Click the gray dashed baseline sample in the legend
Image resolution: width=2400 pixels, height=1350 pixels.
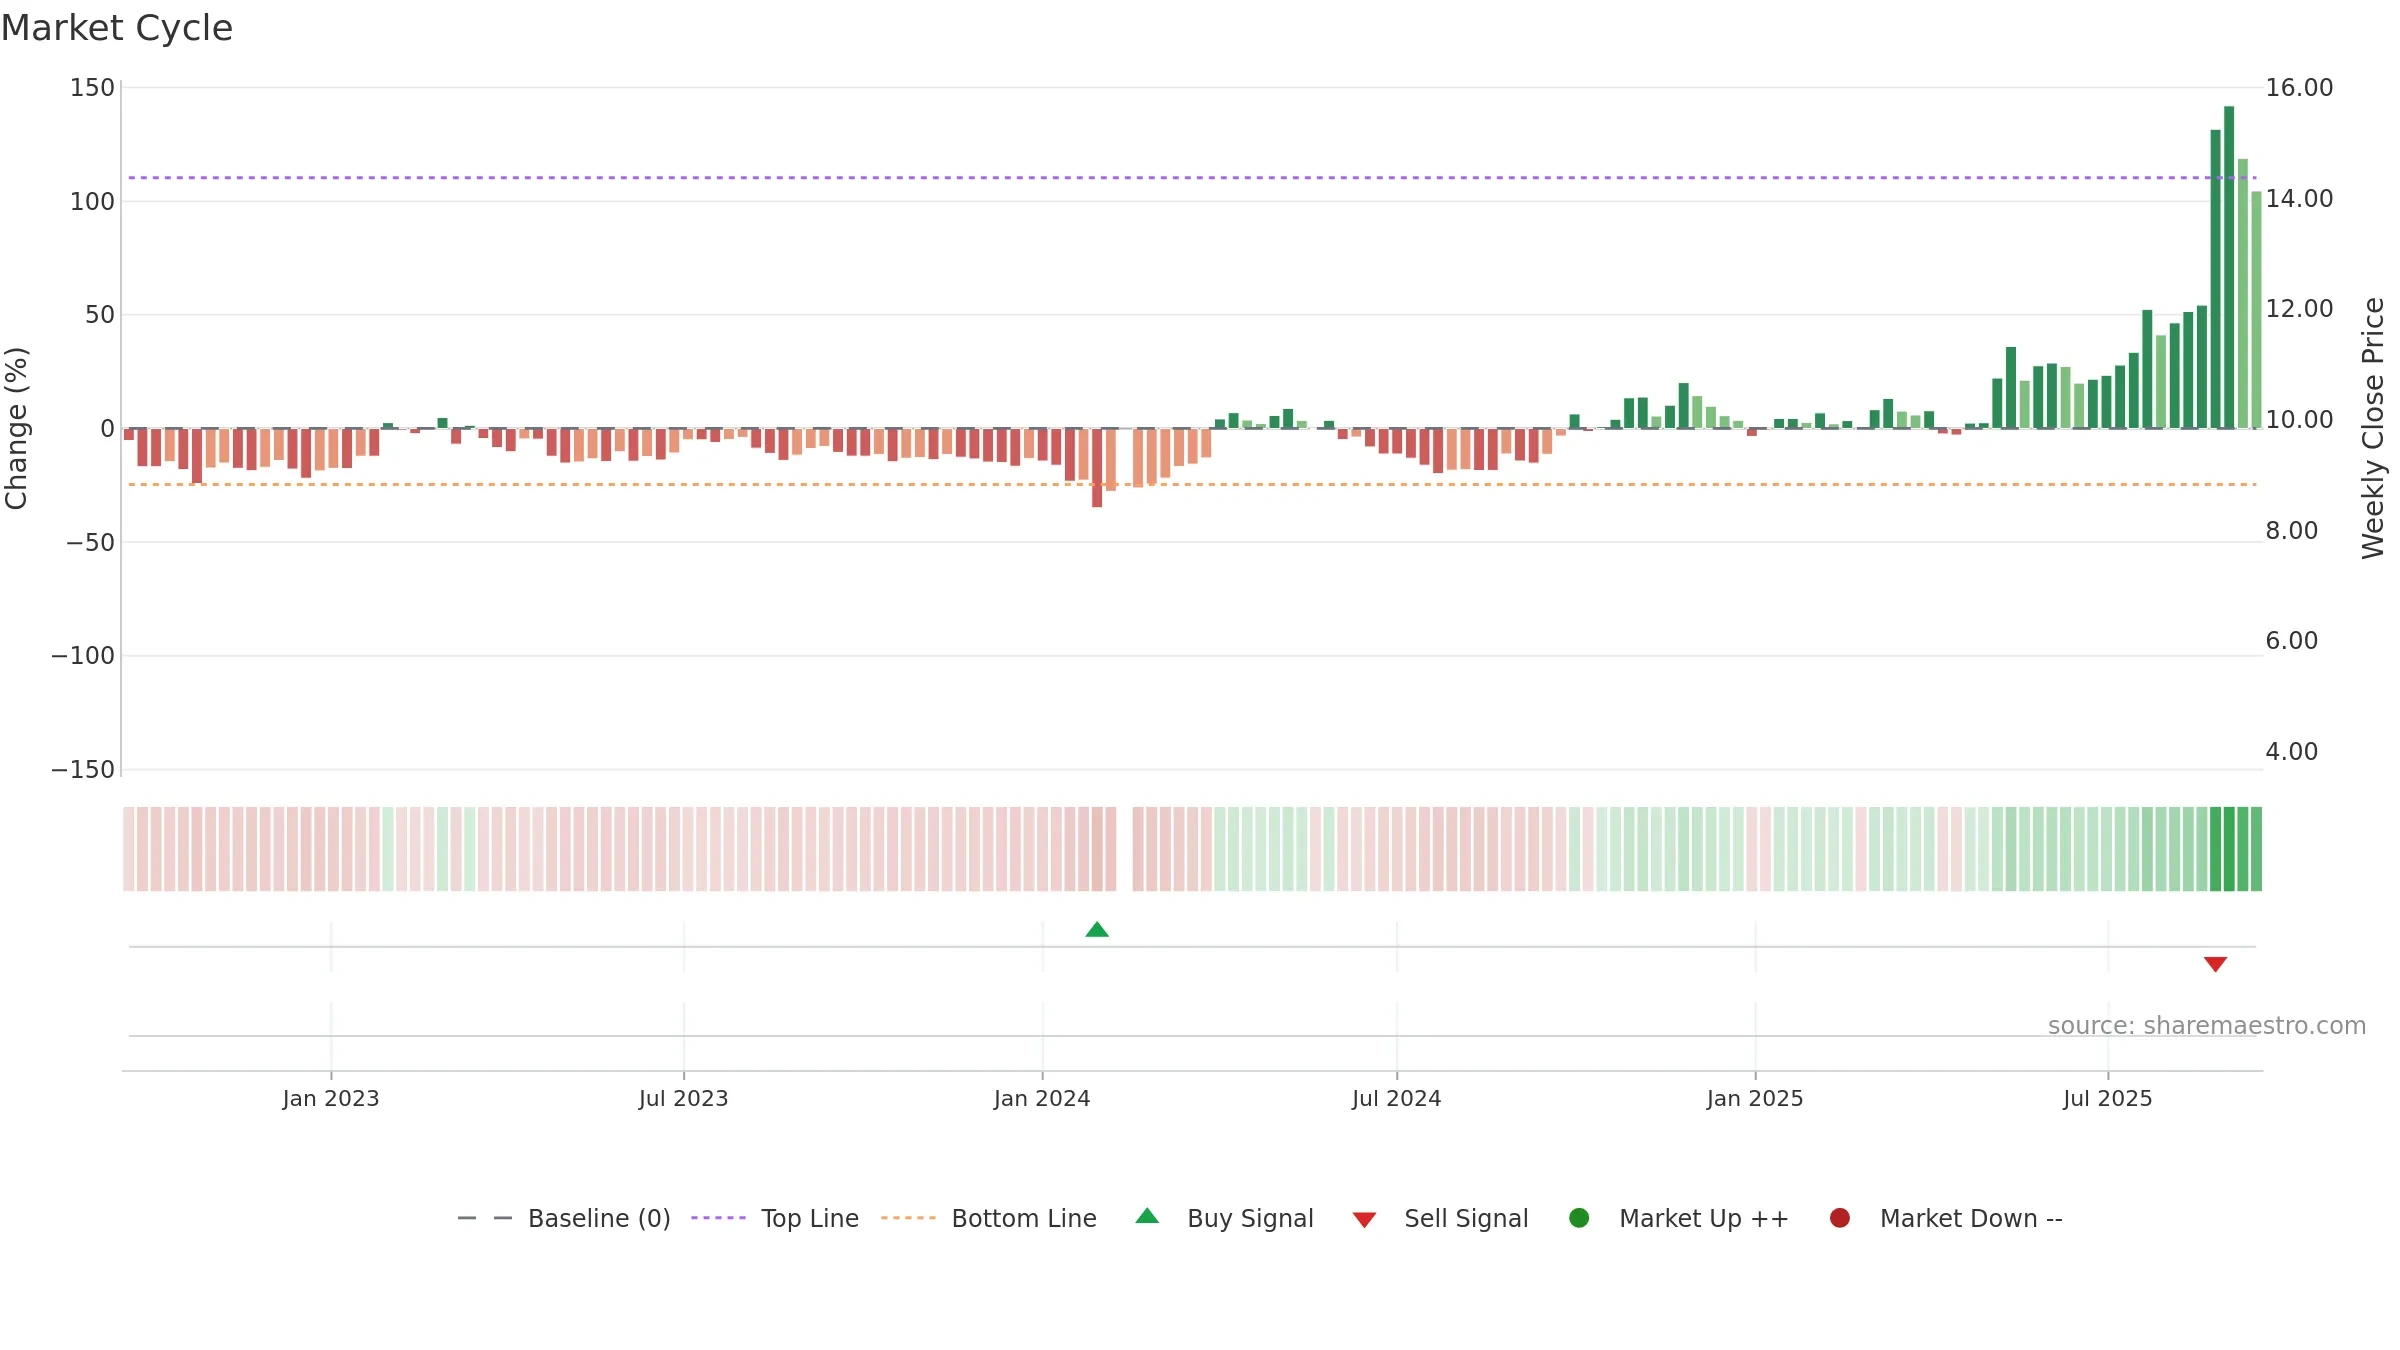[x=485, y=1218]
